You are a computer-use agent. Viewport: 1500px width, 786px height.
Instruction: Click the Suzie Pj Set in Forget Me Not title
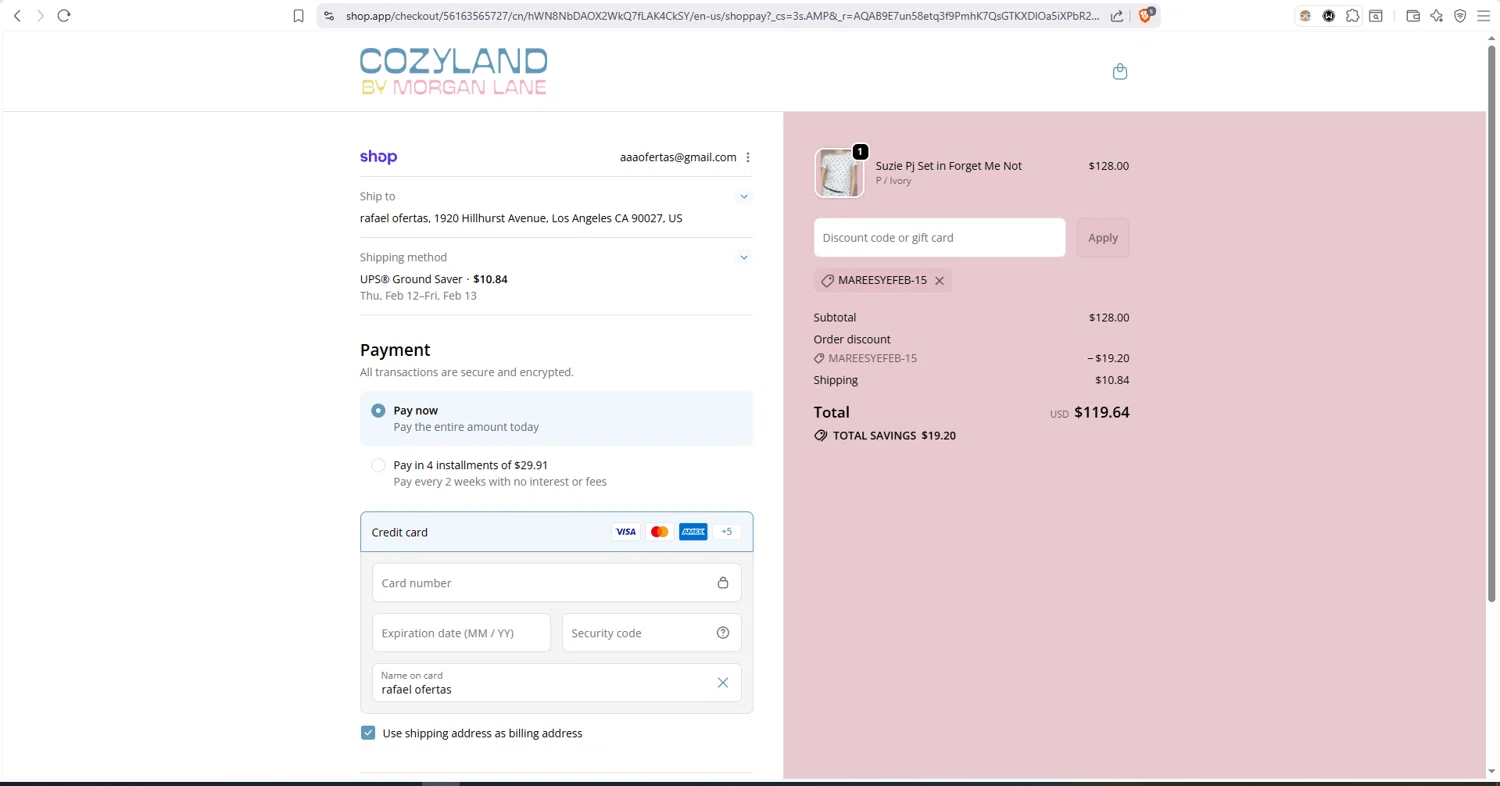point(949,166)
